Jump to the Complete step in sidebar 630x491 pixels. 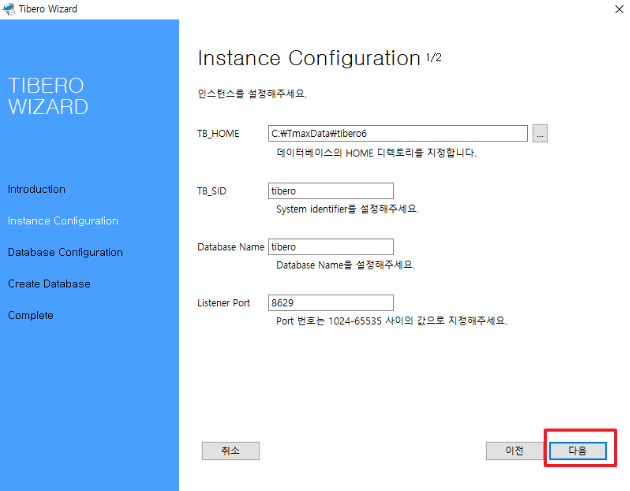pyautogui.click(x=31, y=315)
